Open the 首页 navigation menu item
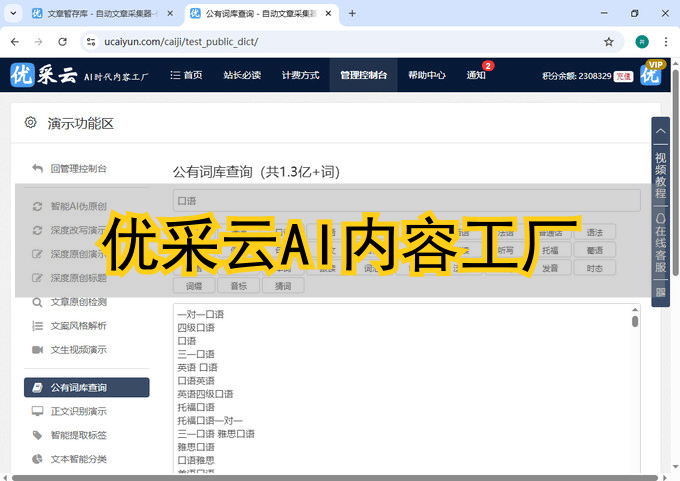 (186, 75)
